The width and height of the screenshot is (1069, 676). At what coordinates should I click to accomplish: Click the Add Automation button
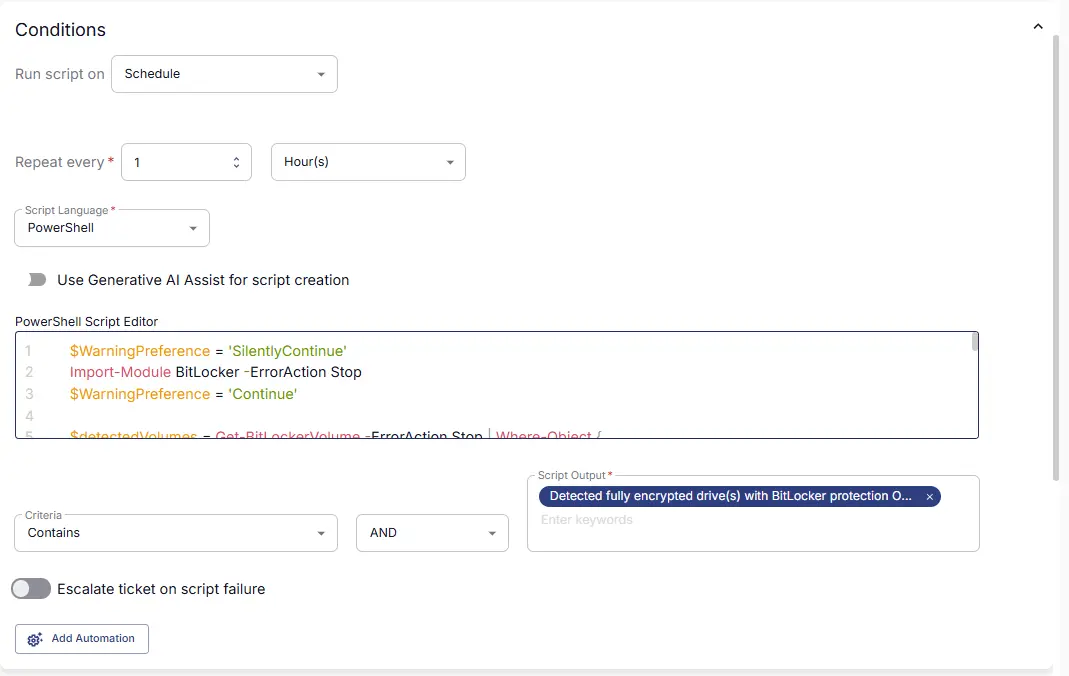[x=82, y=639]
